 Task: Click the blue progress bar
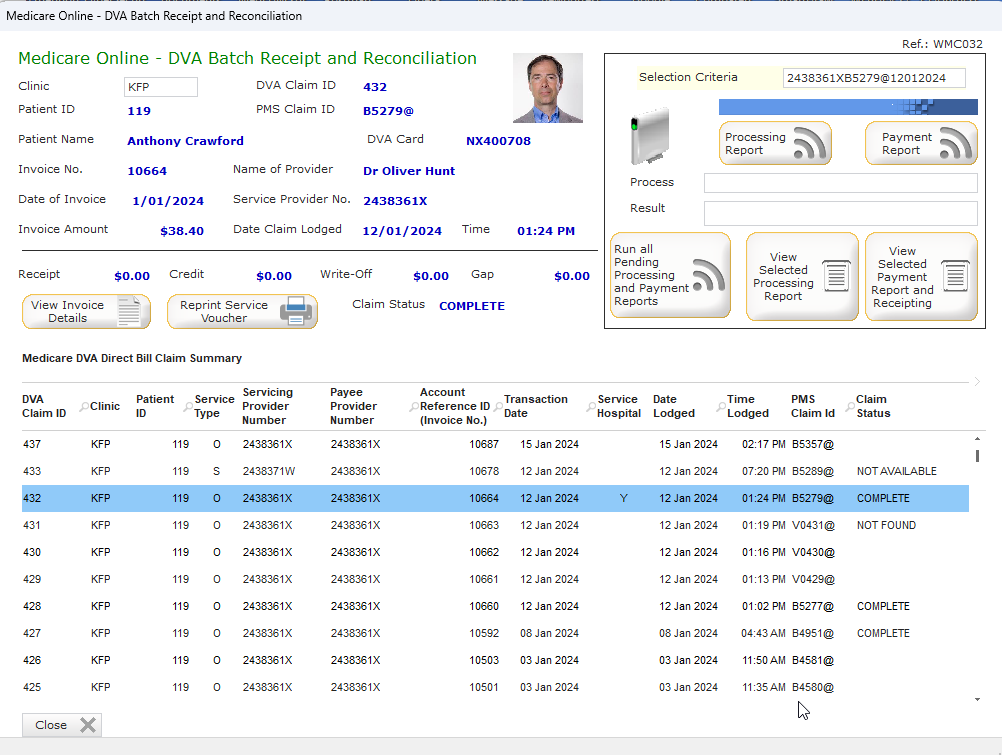click(x=848, y=107)
